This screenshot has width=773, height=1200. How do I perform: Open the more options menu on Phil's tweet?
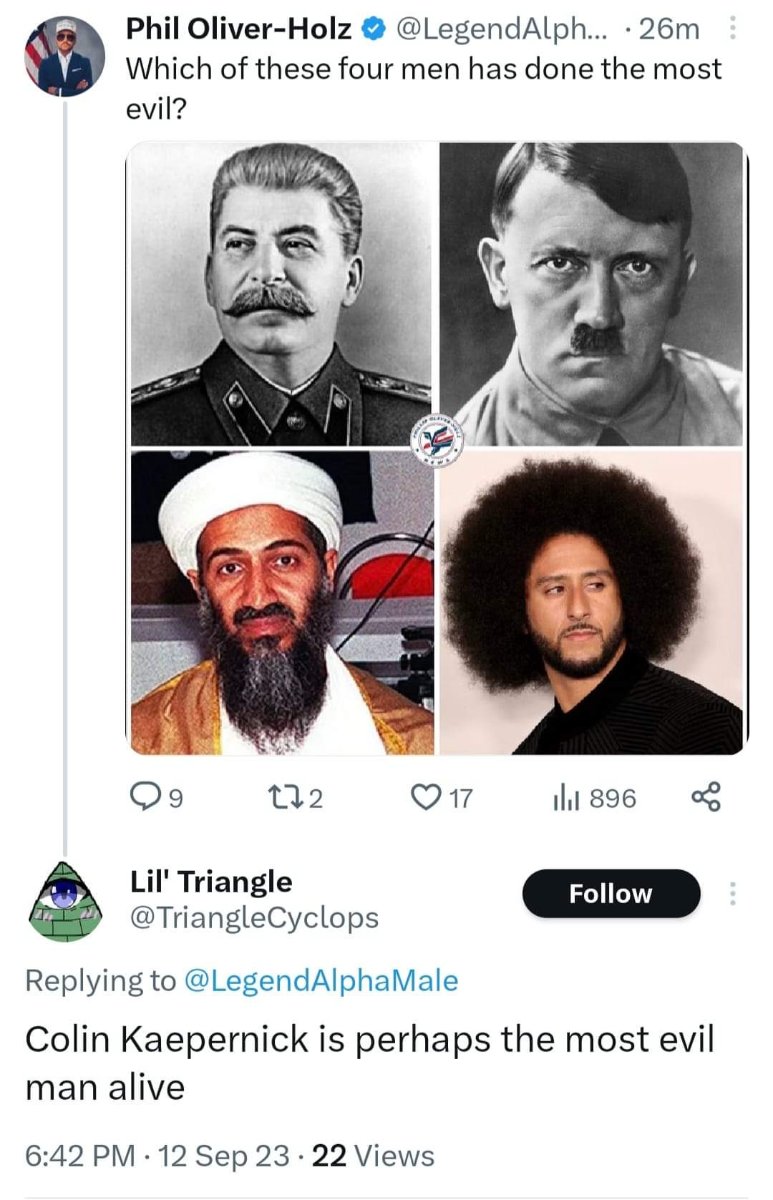pyautogui.click(x=733, y=31)
